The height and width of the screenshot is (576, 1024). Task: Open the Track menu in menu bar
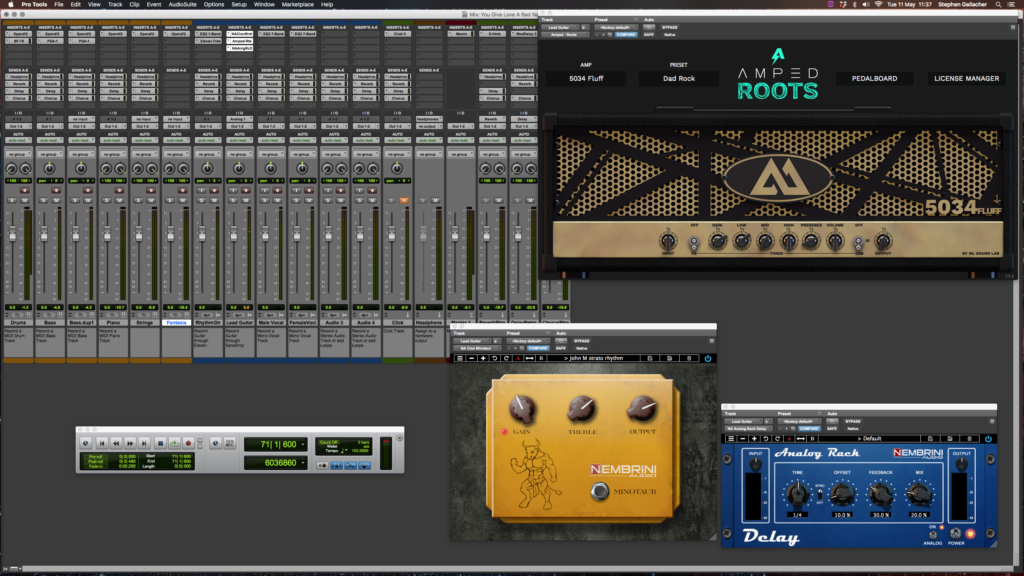115,5
